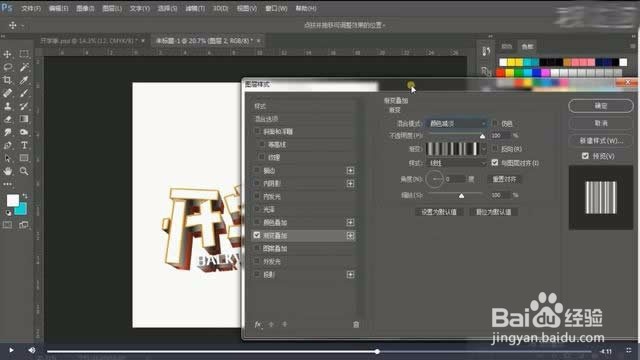This screenshot has height=360, width=640.
Task: Click the gradient preview swatch
Action: point(452,149)
